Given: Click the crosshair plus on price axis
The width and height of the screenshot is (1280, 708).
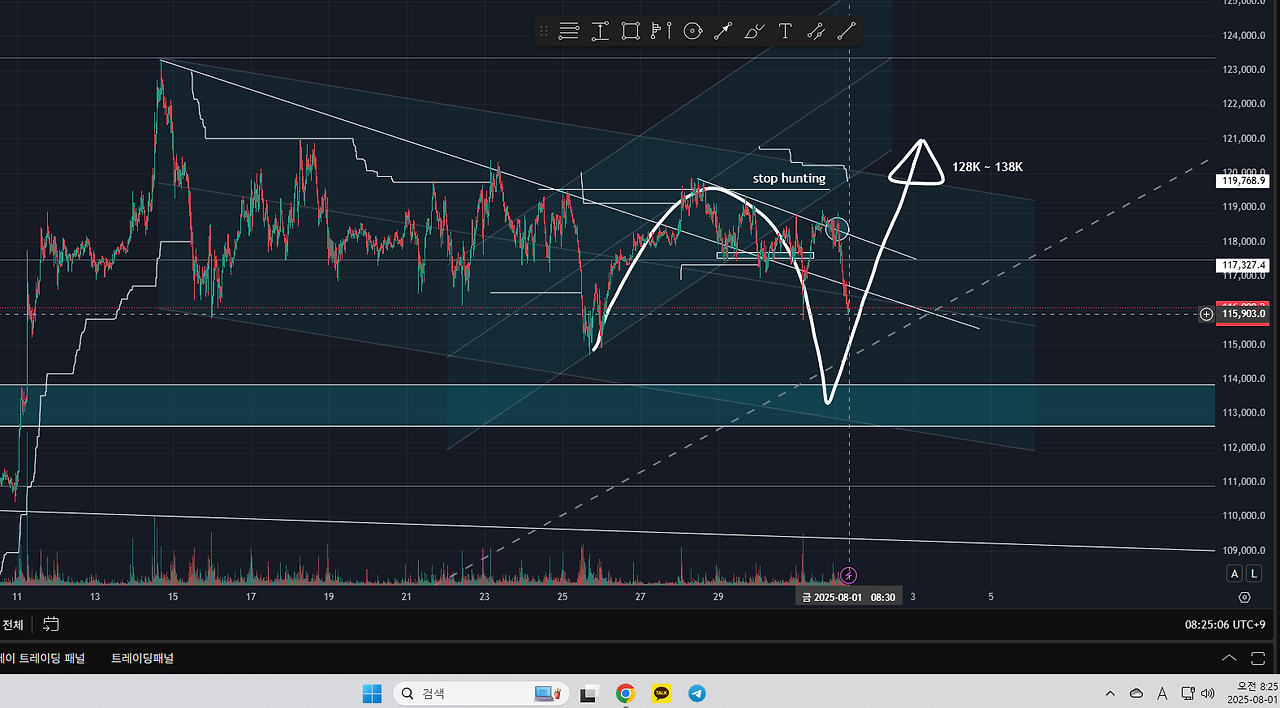Looking at the screenshot, I should coord(1206,314).
